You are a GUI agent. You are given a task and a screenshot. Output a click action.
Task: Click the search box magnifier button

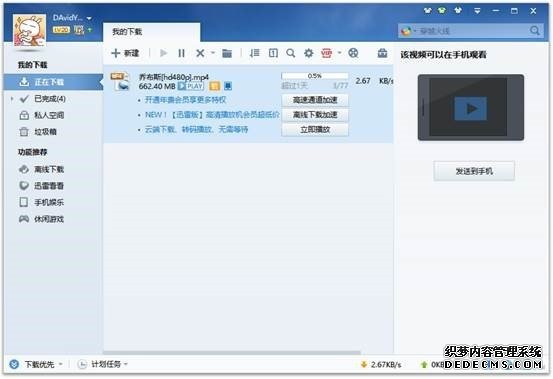coord(535,31)
